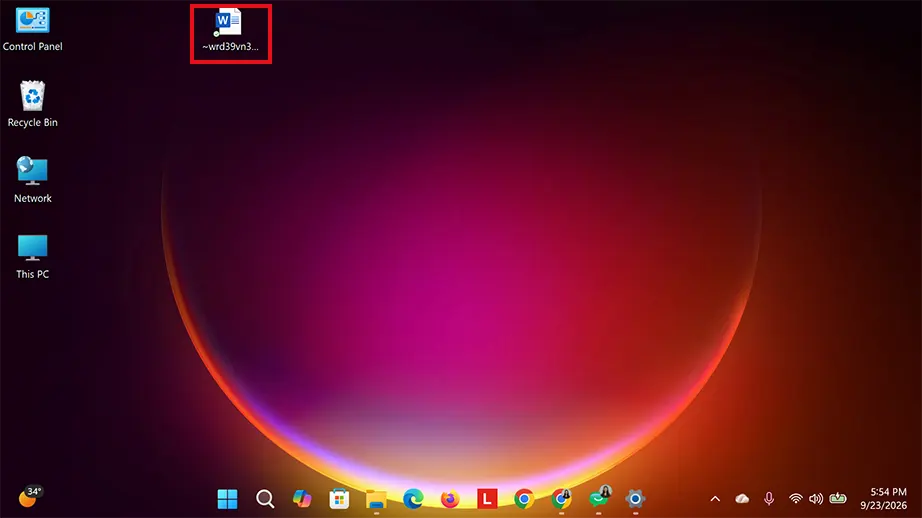Screen dimensions: 922x518
Task: Select the Control Panel desktop icon
Action: tap(32, 30)
